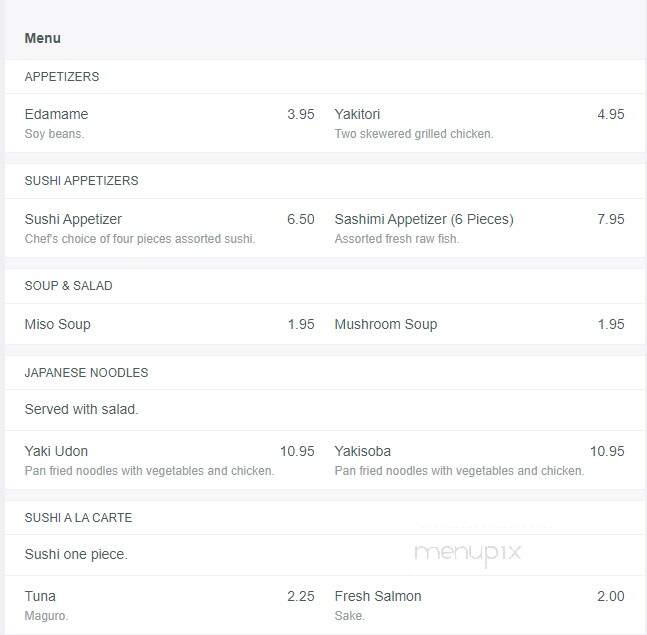Select the Mushroom Soup item
Screen dimensions: 647x635
(x=385, y=324)
